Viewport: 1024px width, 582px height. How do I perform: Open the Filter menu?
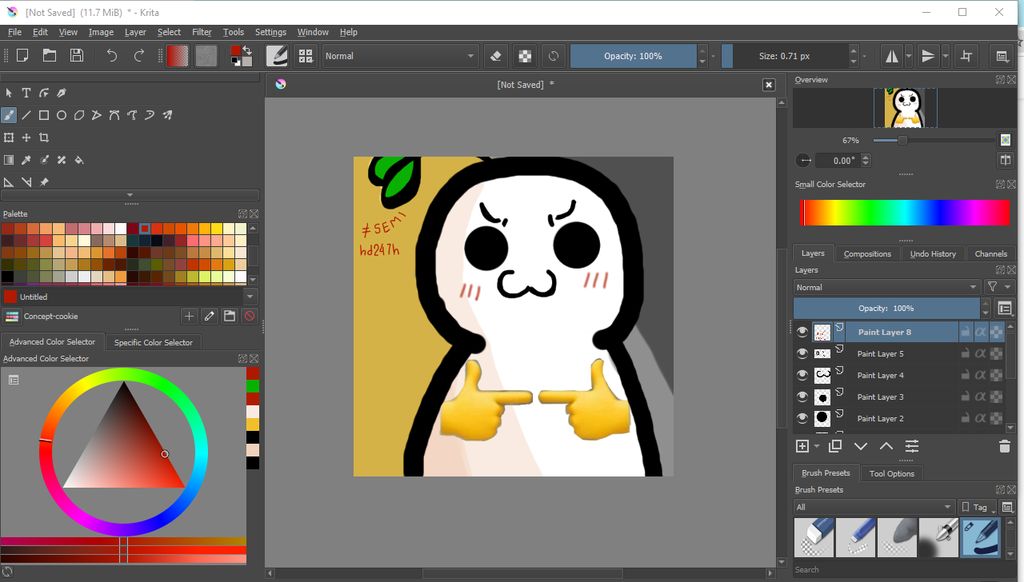click(201, 32)
